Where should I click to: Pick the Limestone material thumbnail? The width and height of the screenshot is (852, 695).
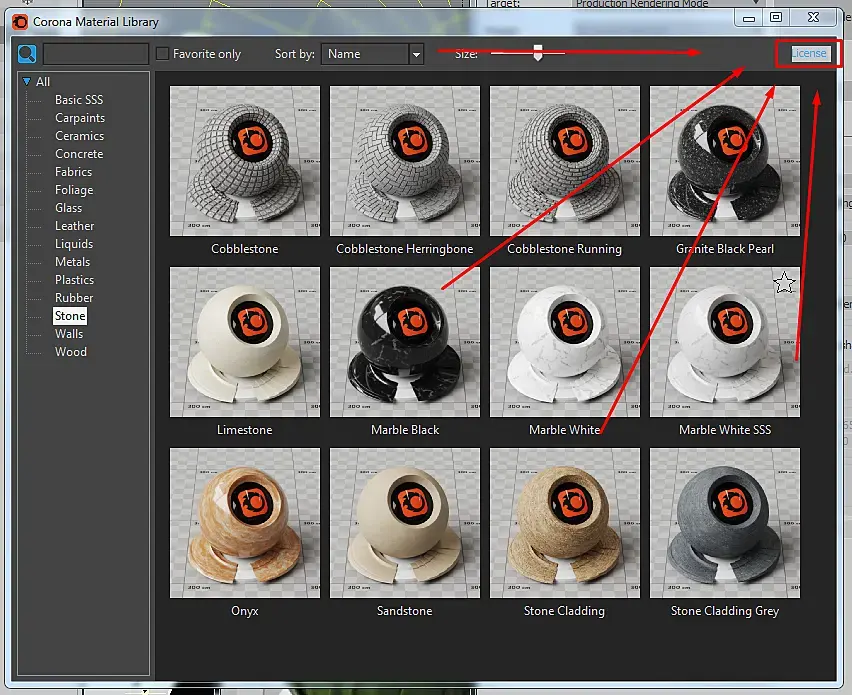click(x=245, y=342)
